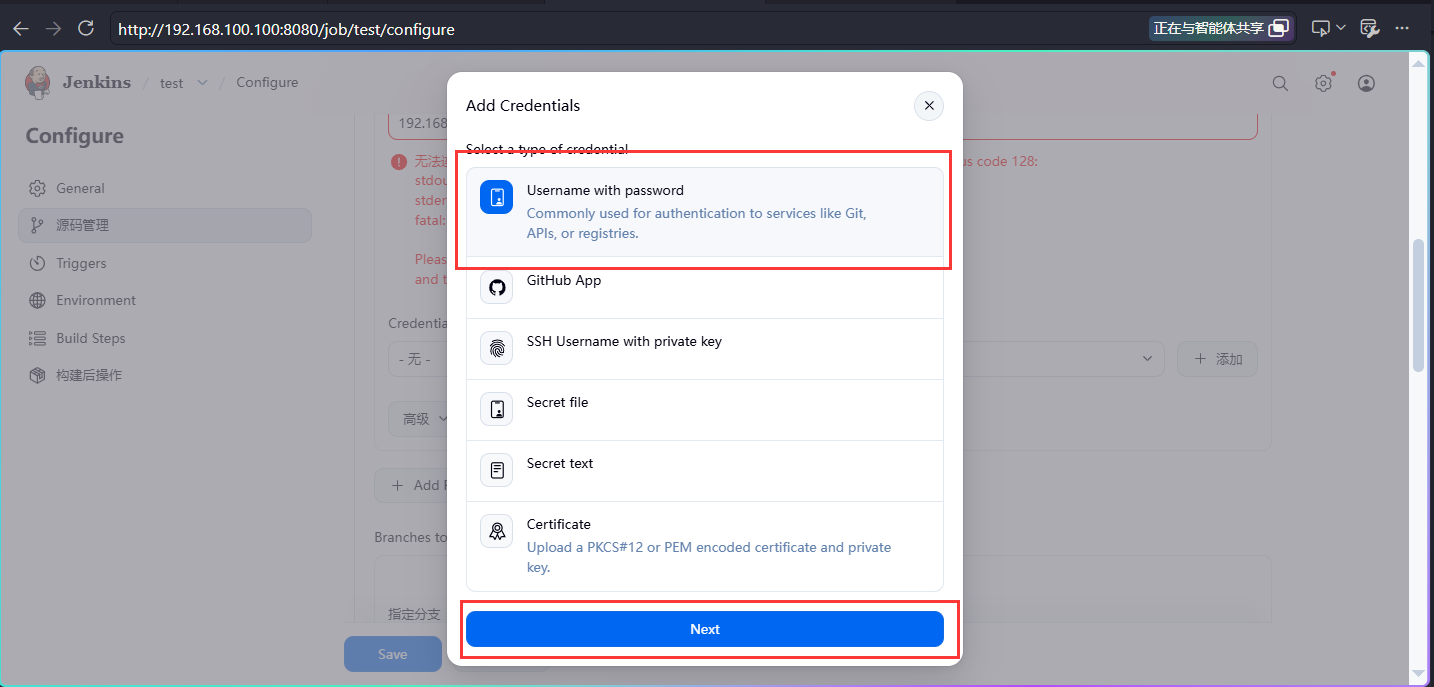Click the Next button

pos(705,629)
